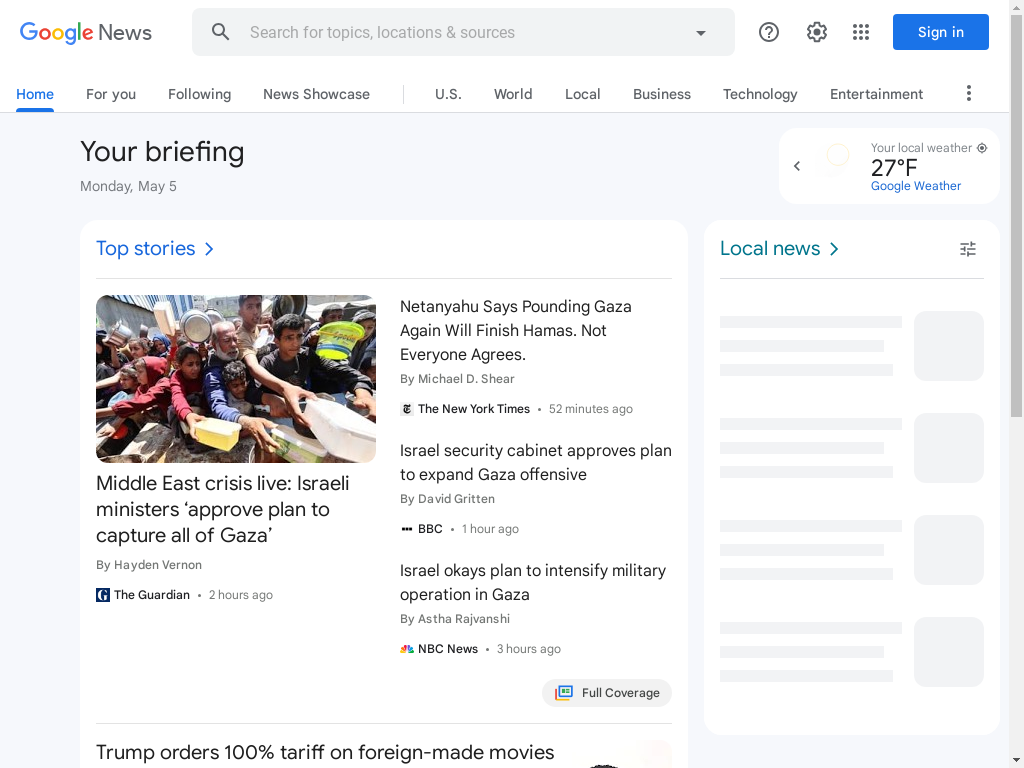Open the Gaza food crowd photo thumbnail
The width and height of the screenshot is (1024, 768).
pyautogui.click(x=236, y=379)
